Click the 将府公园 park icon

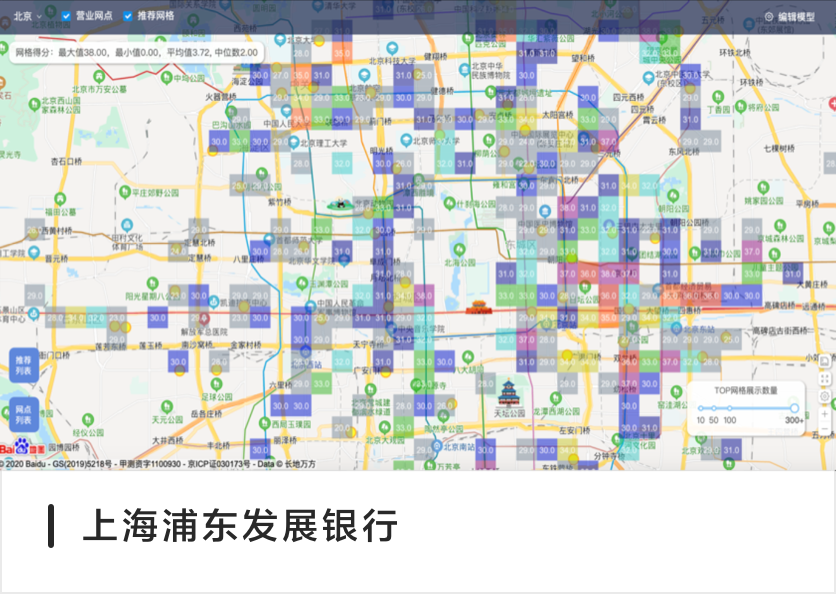[x=741, y=107]
